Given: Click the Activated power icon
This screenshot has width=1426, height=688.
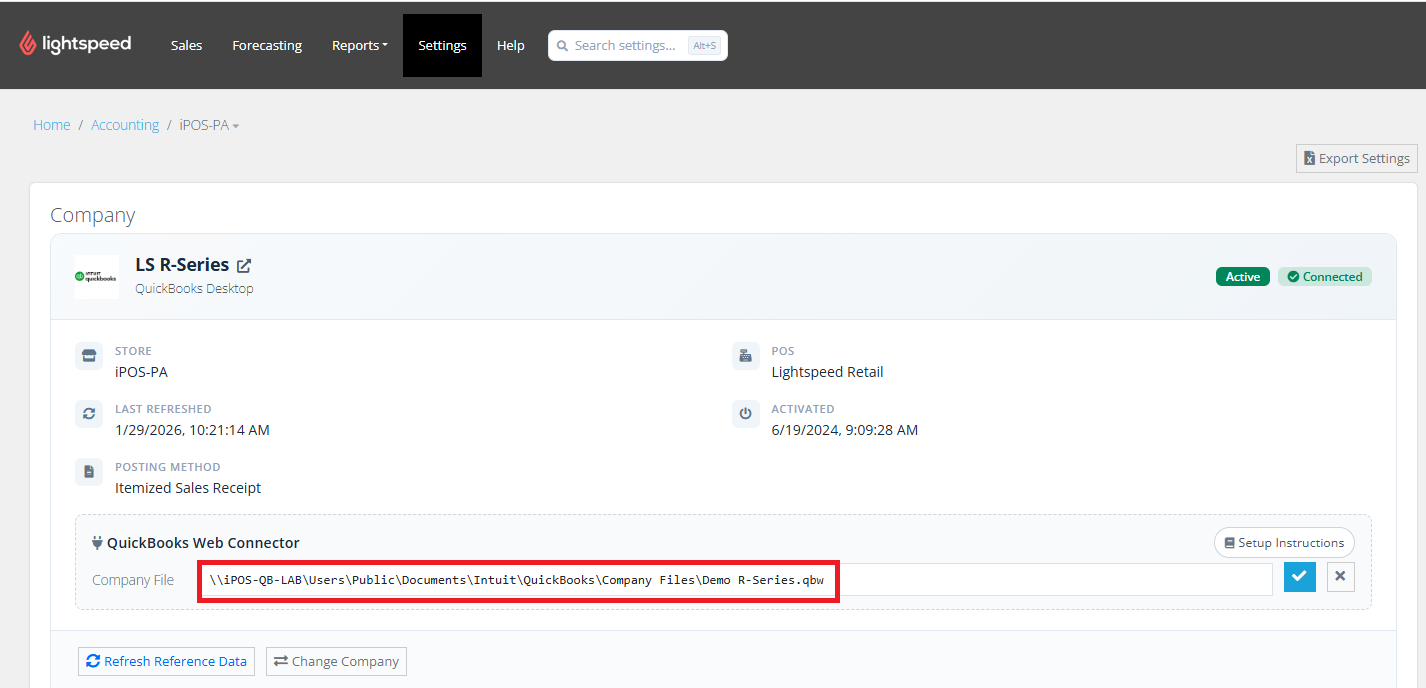Looking at the screenshot, I should (745, 414).
